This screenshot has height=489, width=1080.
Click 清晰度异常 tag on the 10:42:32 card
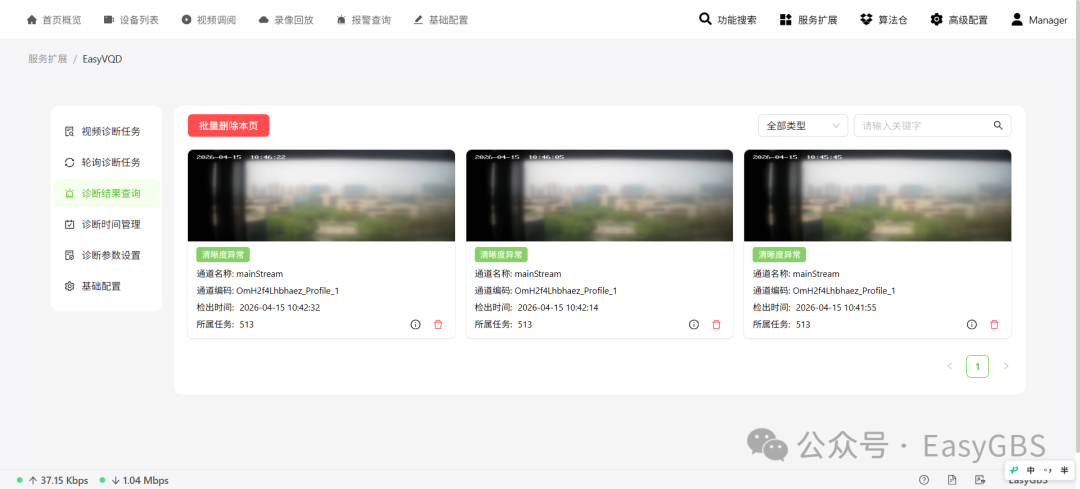click(x=223, y=255)
